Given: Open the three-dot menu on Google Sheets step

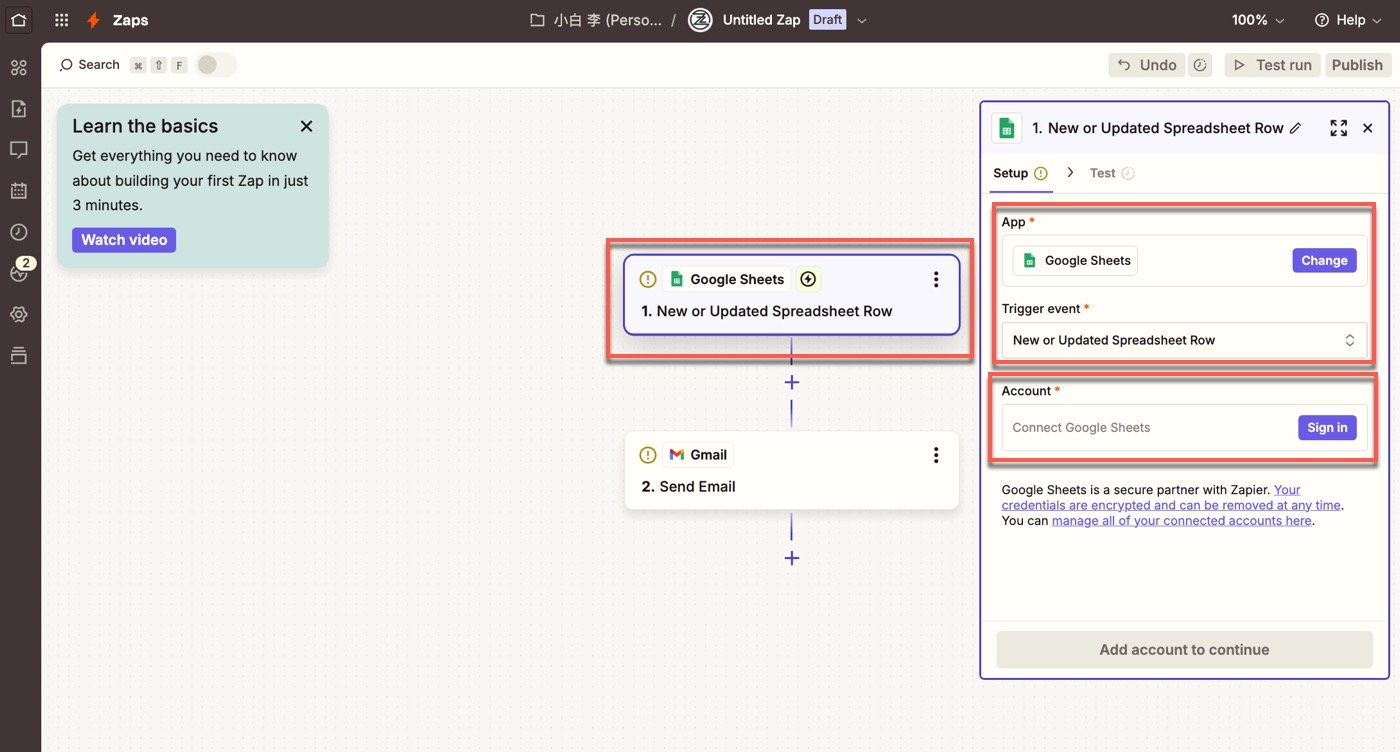Looking at the screenshot, I should click(936, 280).
